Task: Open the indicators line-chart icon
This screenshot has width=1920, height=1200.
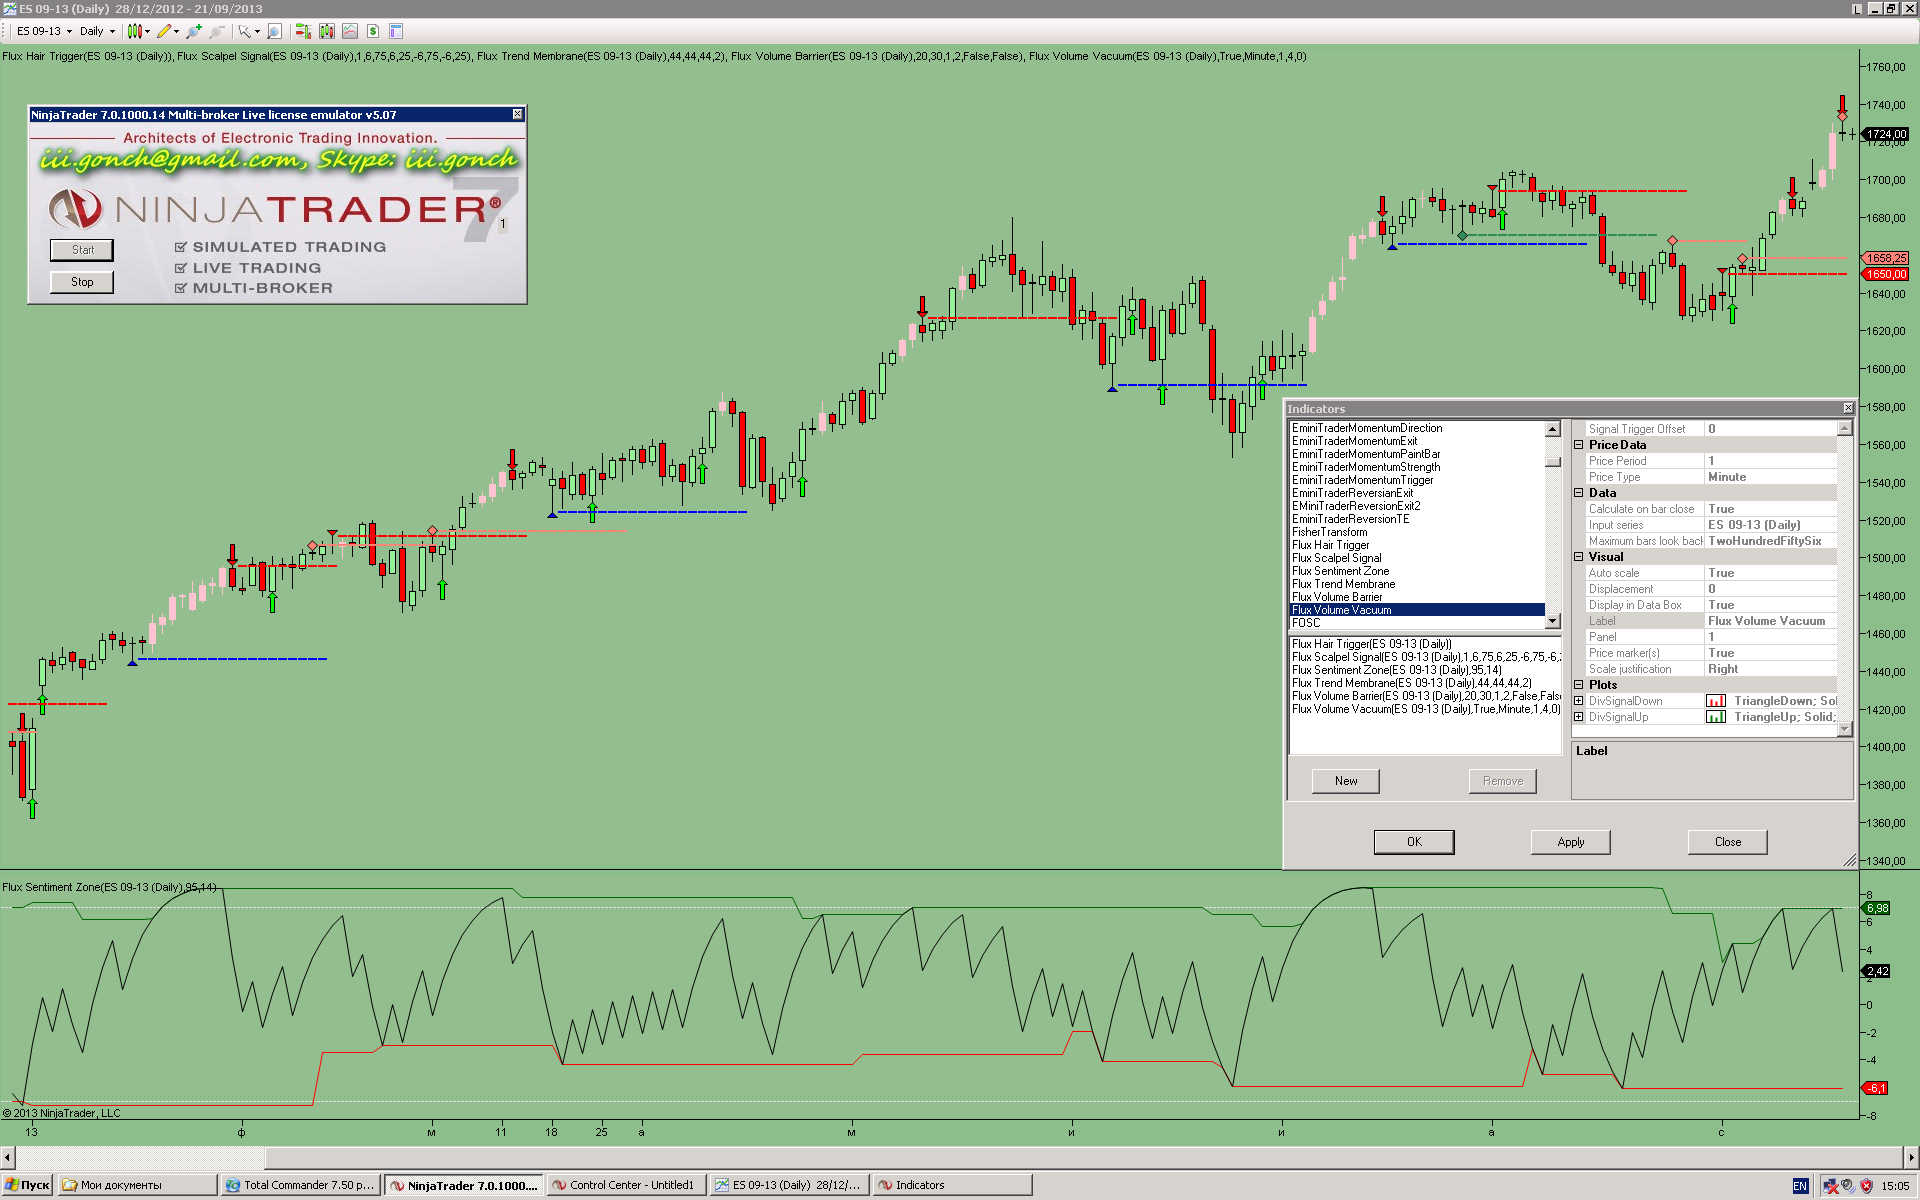Action: 350,31
